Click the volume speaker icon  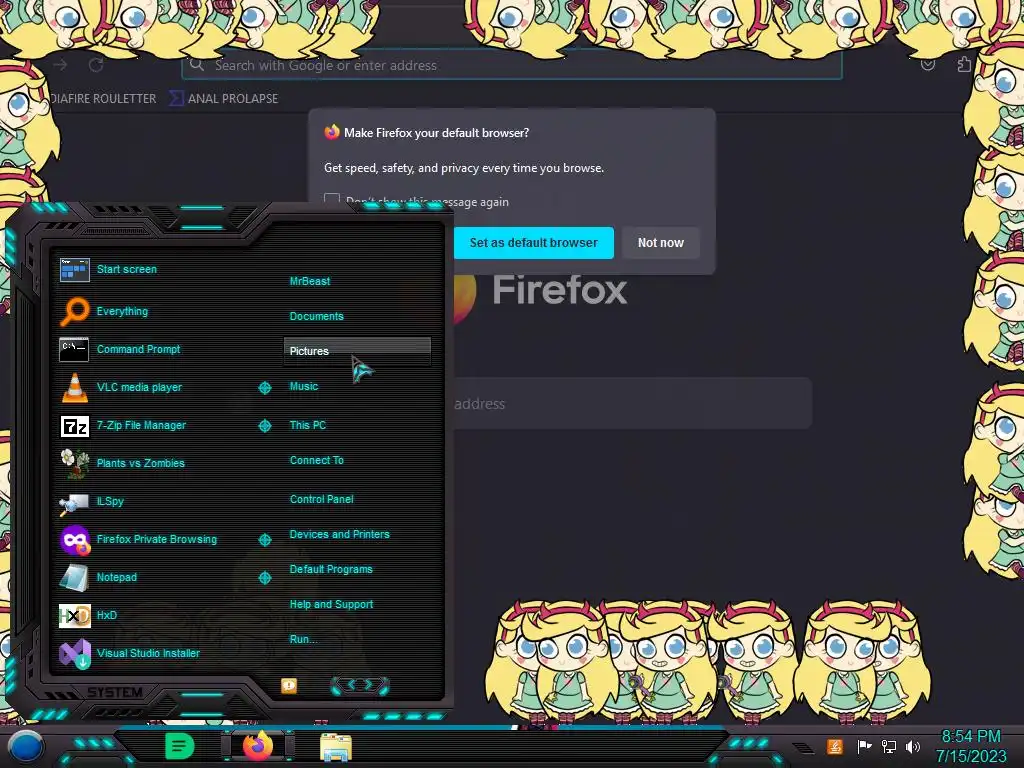click(913, 746)
